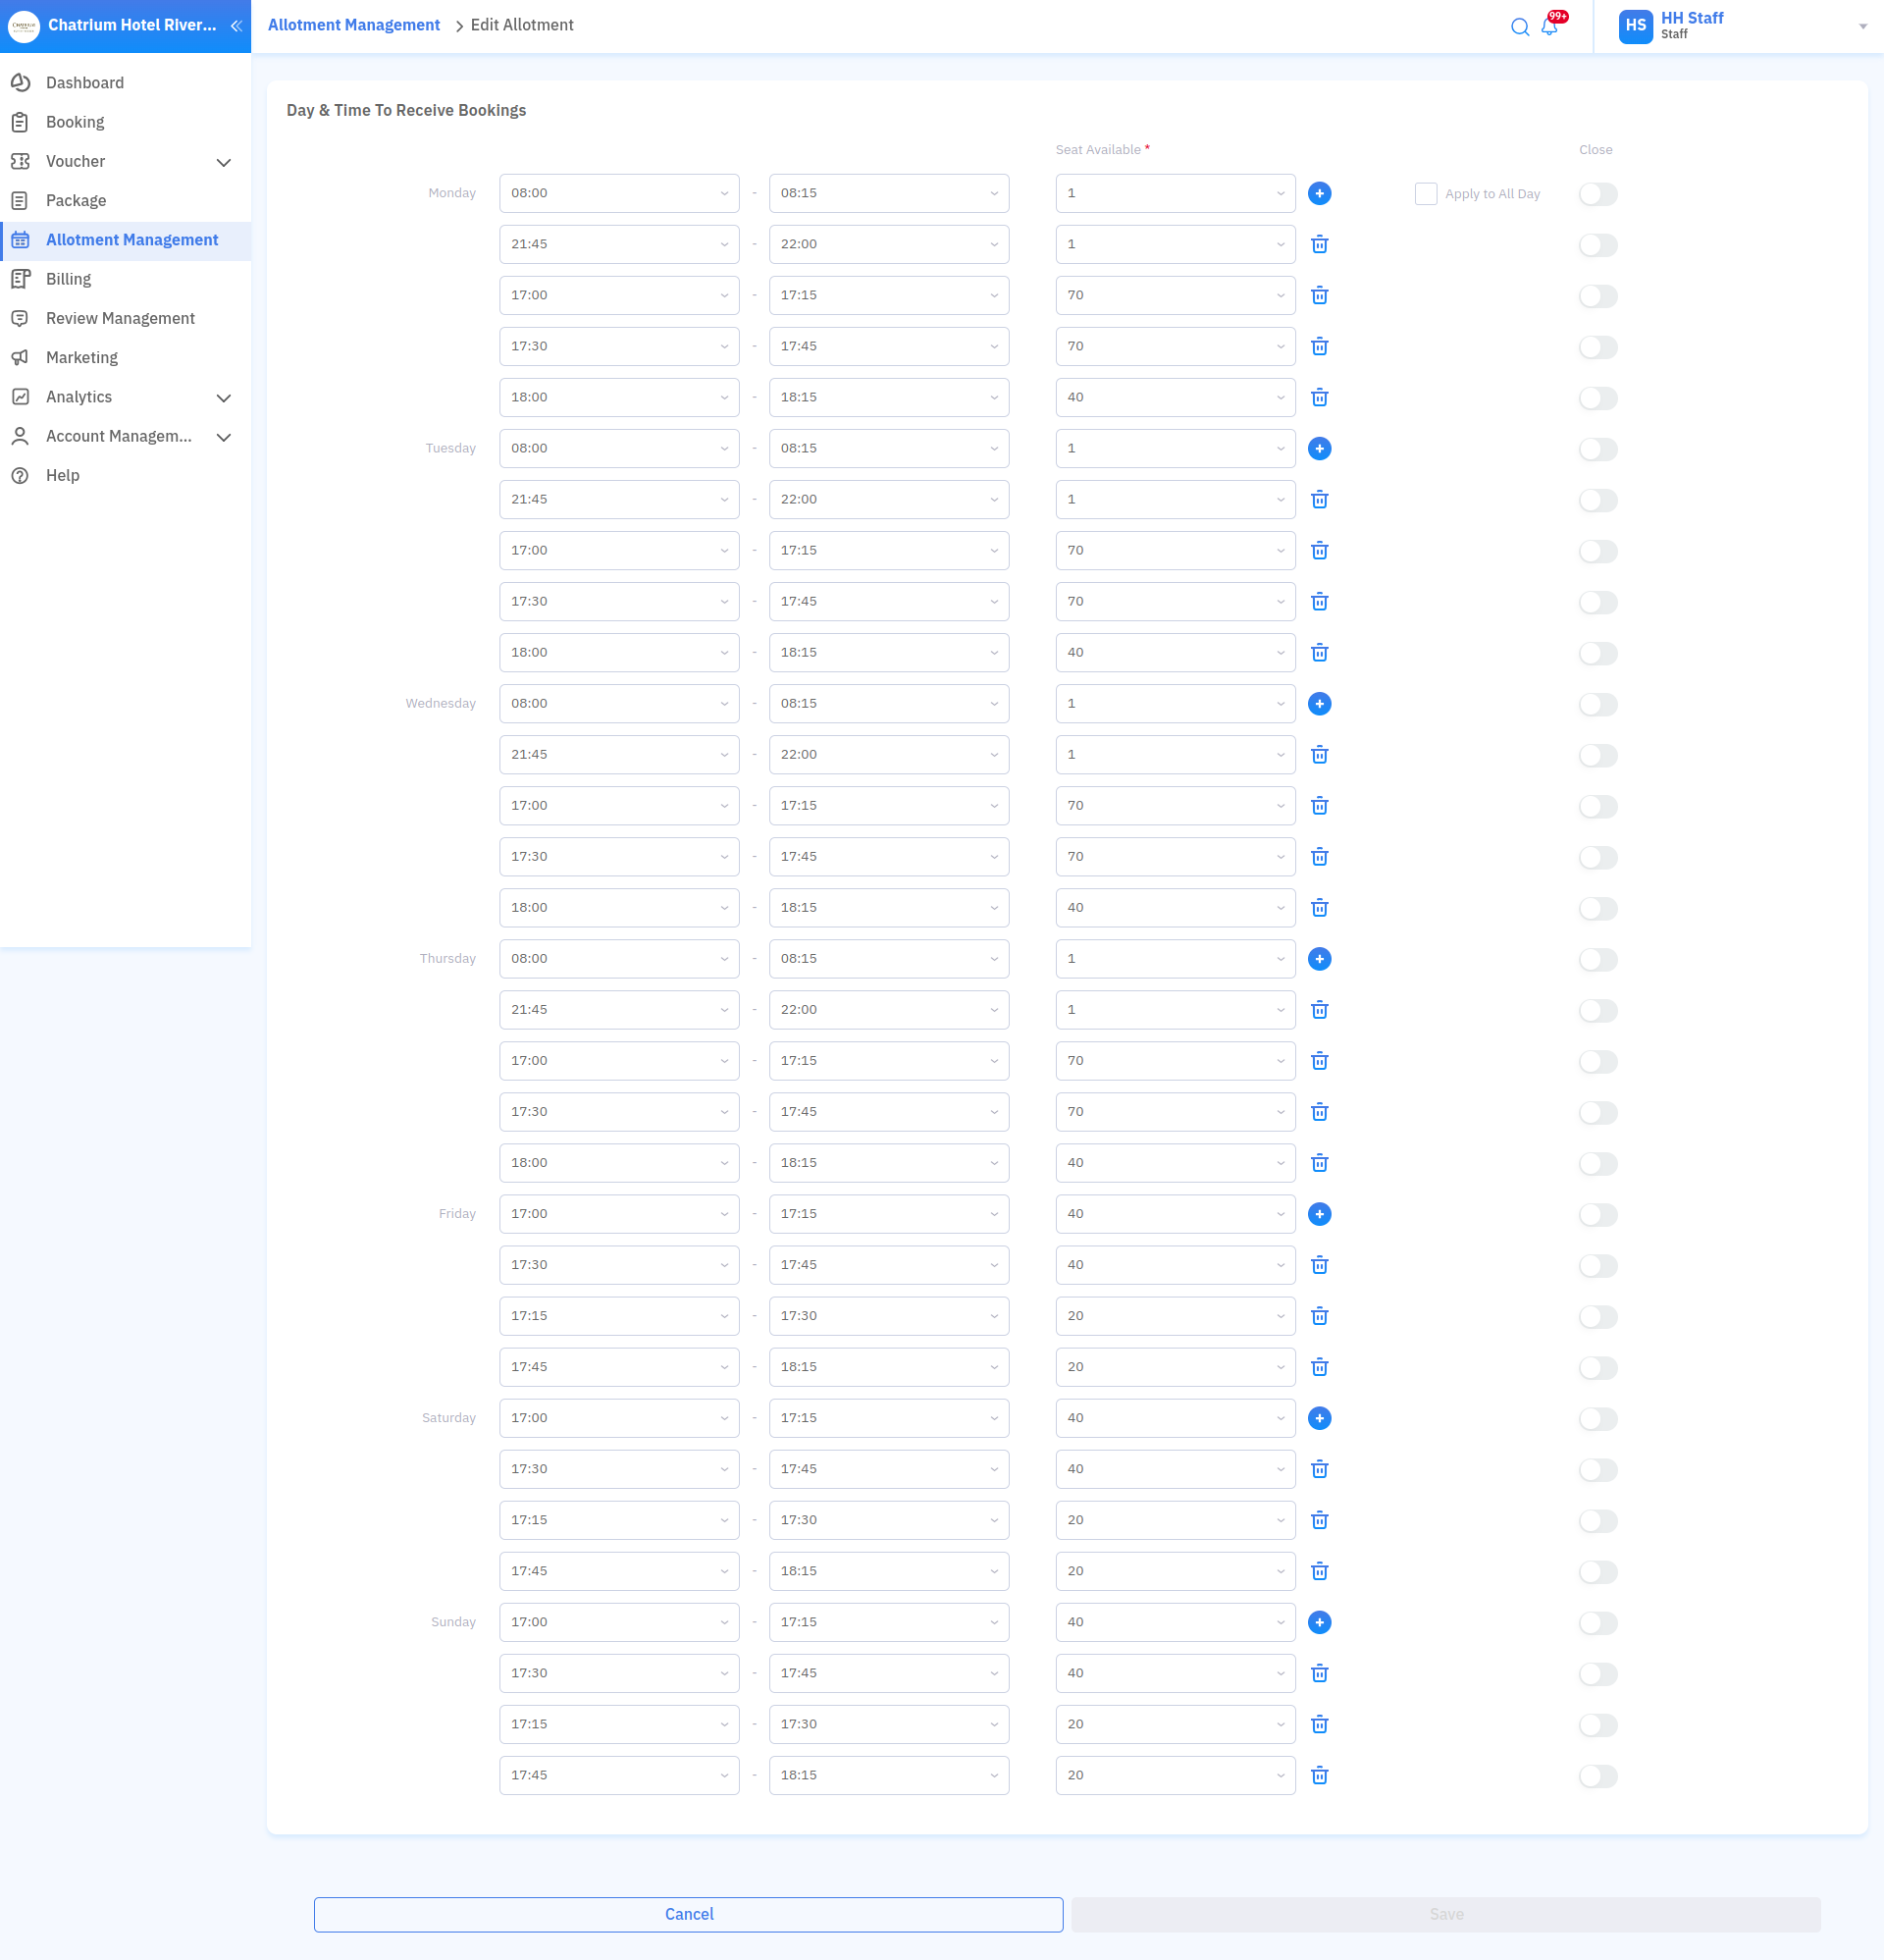This screenshot has width=1884, height=1960.
Task: Check the Apply to All Day checkbox
Action: click(x=1425, y=194)
